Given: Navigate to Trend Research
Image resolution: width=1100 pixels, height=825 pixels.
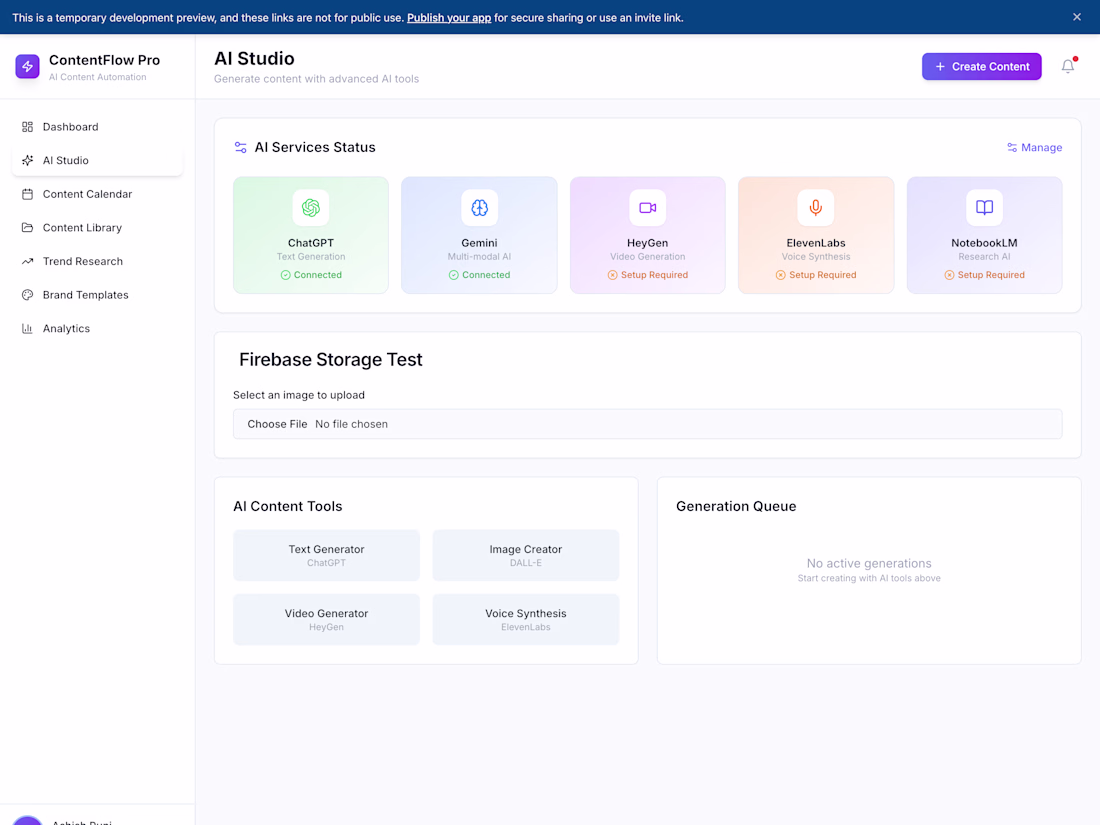Looking at the screenshot, I should (x=98, y=262).
